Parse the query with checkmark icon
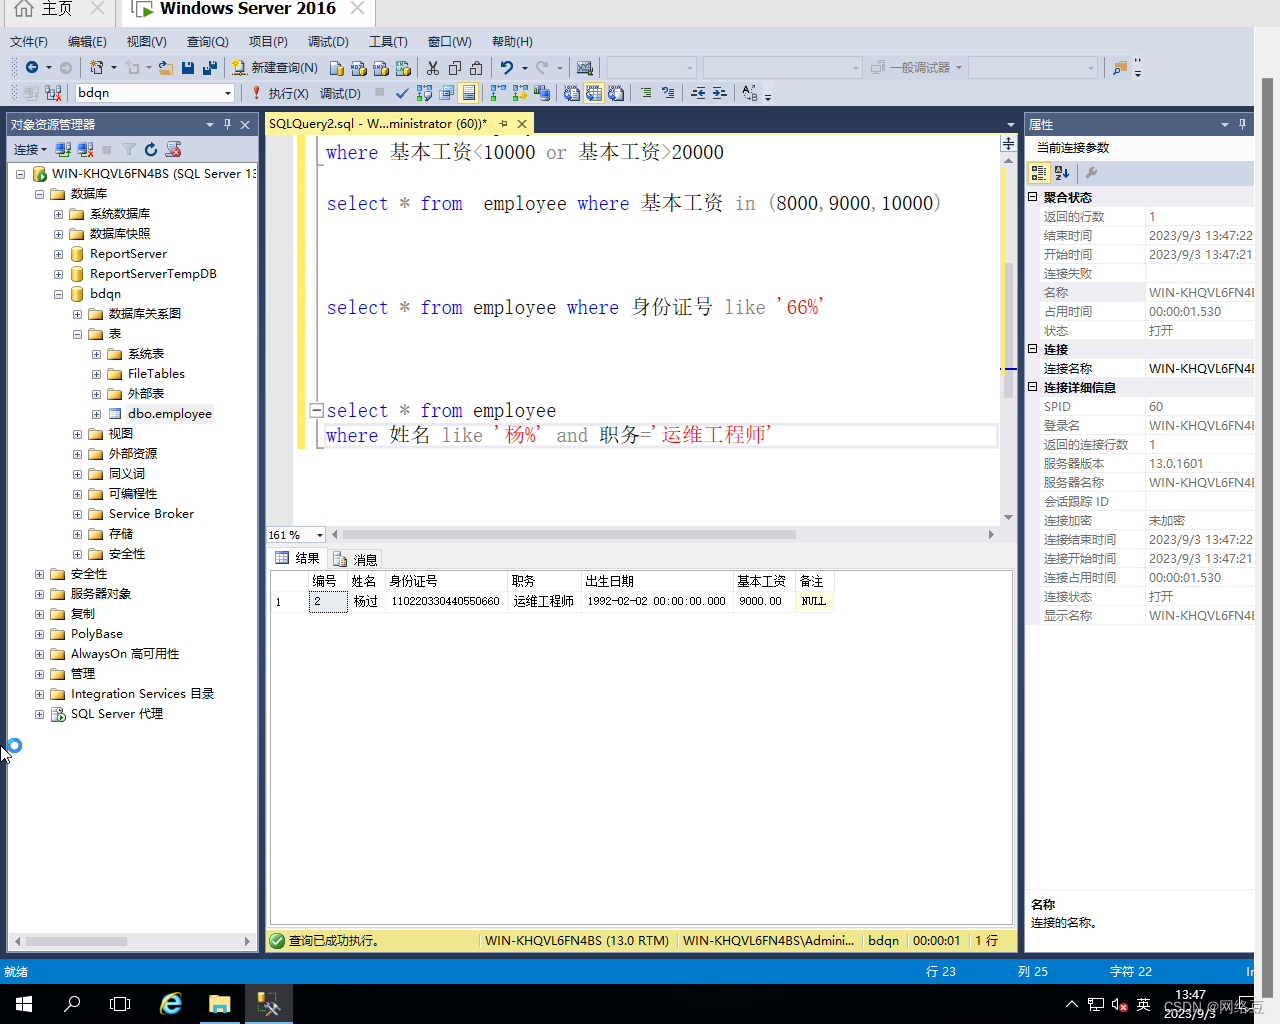The width and height of the screenshot is (1280, 1024). (402, 93)
